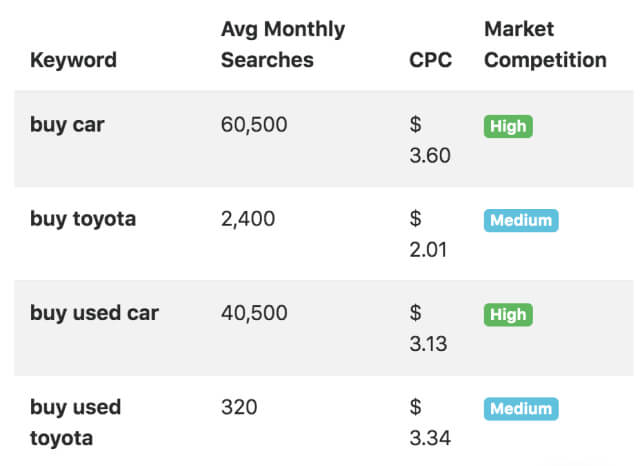Click the $3.13 CPC value
Image resolution: width=640 pixels, height=466 pixels.
(428, 329)
